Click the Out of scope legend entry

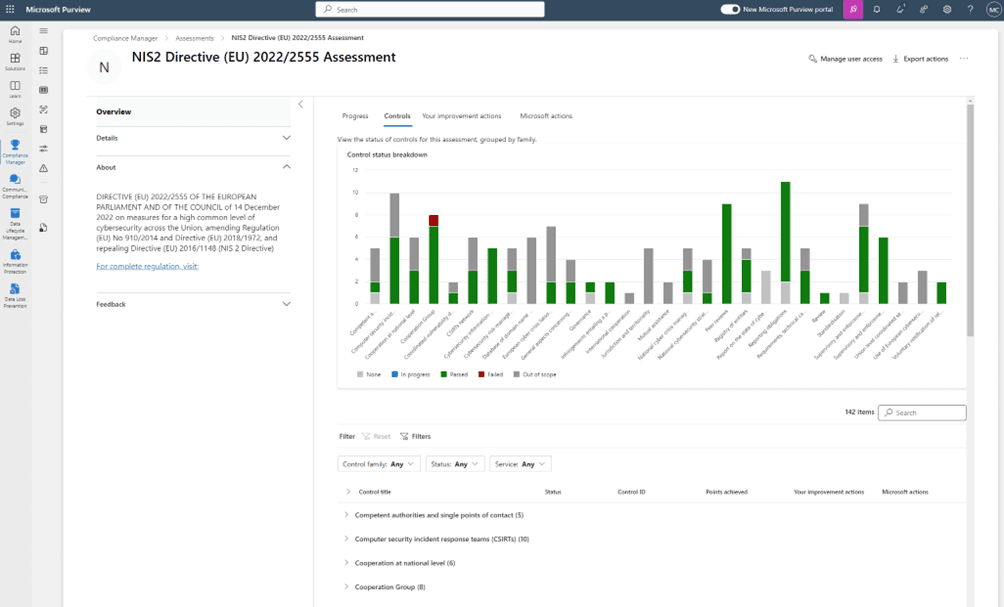tap(535, 375)
